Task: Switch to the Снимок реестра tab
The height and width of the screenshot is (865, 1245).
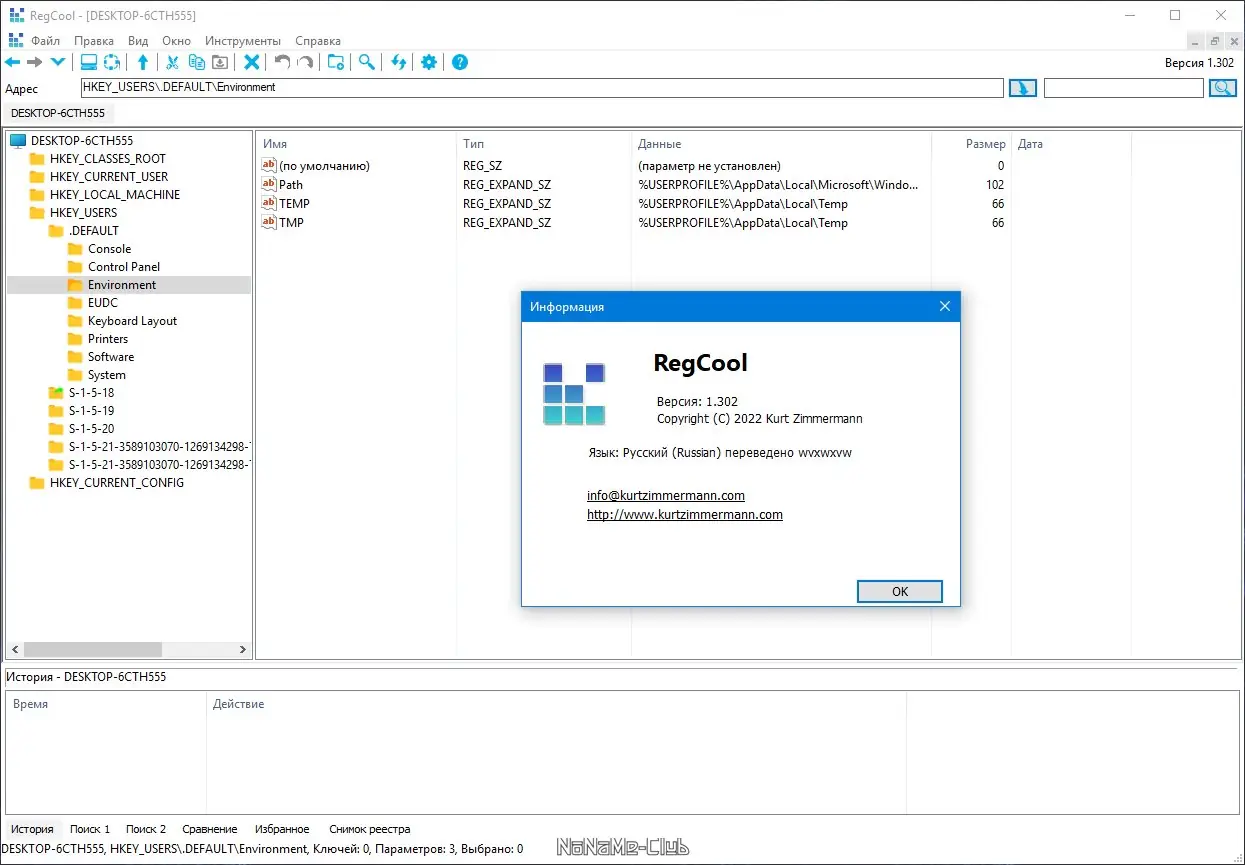Action: (370, 829)
